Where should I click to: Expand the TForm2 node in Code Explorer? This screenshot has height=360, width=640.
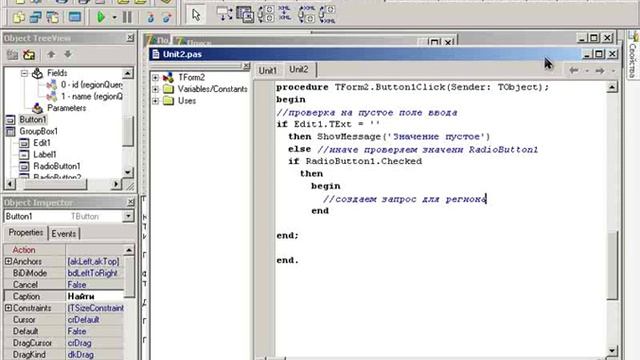[x=156, y=77]
